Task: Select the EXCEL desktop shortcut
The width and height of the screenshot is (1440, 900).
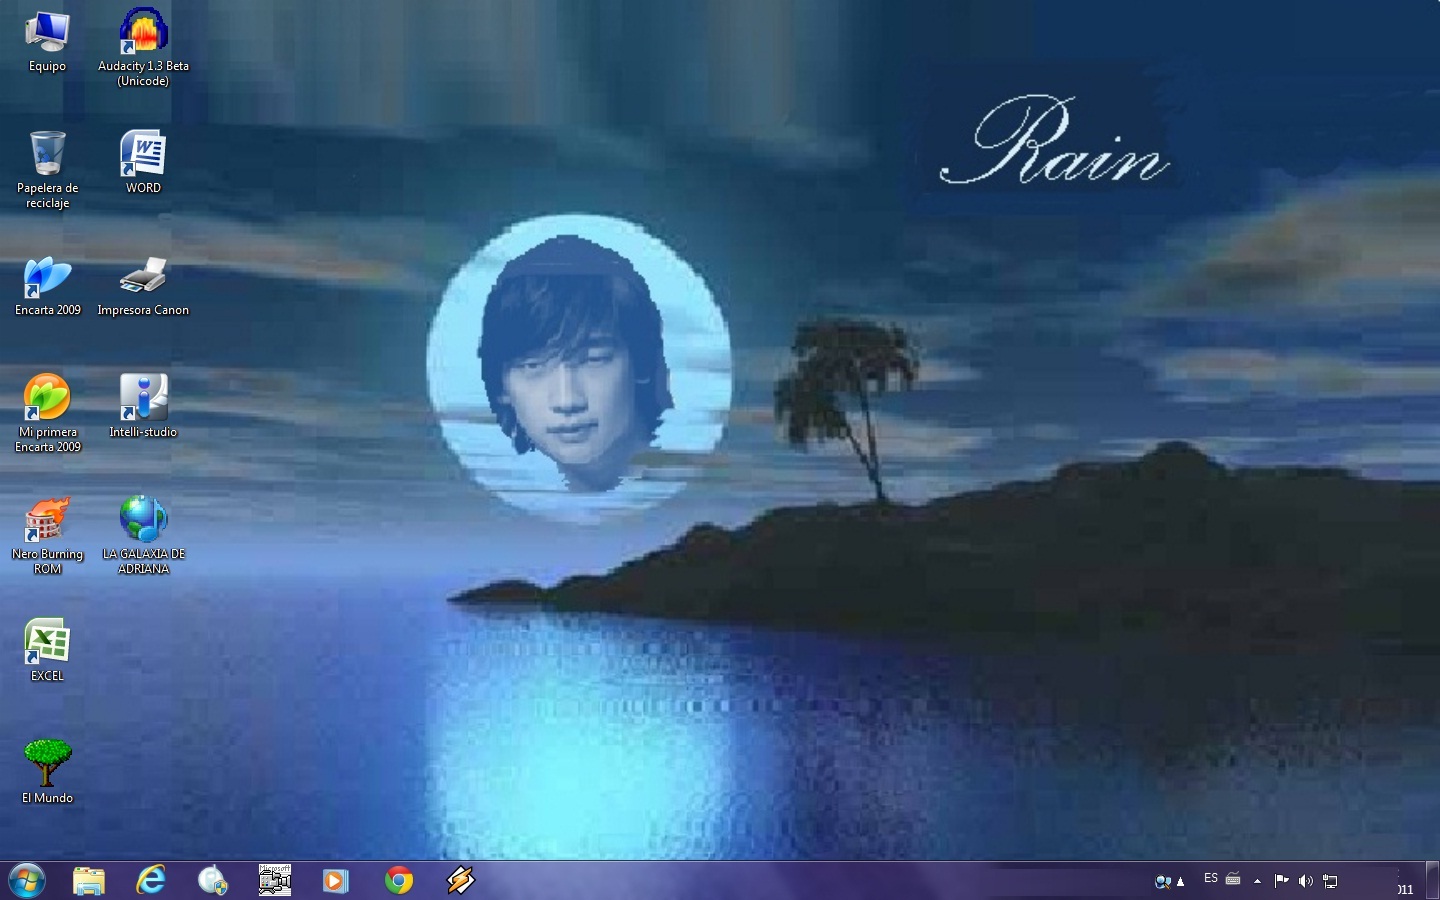Action: (47, 642)
